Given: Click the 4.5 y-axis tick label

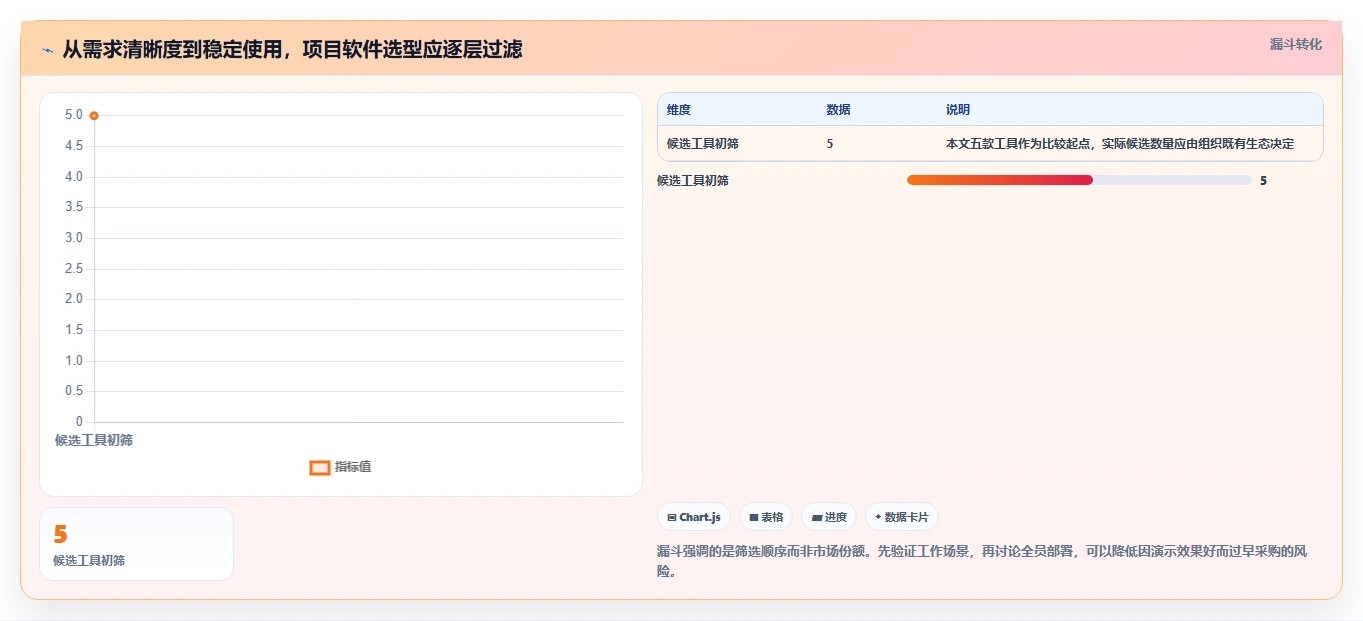Looking at the screenshot, I should [x=73, y=146].
